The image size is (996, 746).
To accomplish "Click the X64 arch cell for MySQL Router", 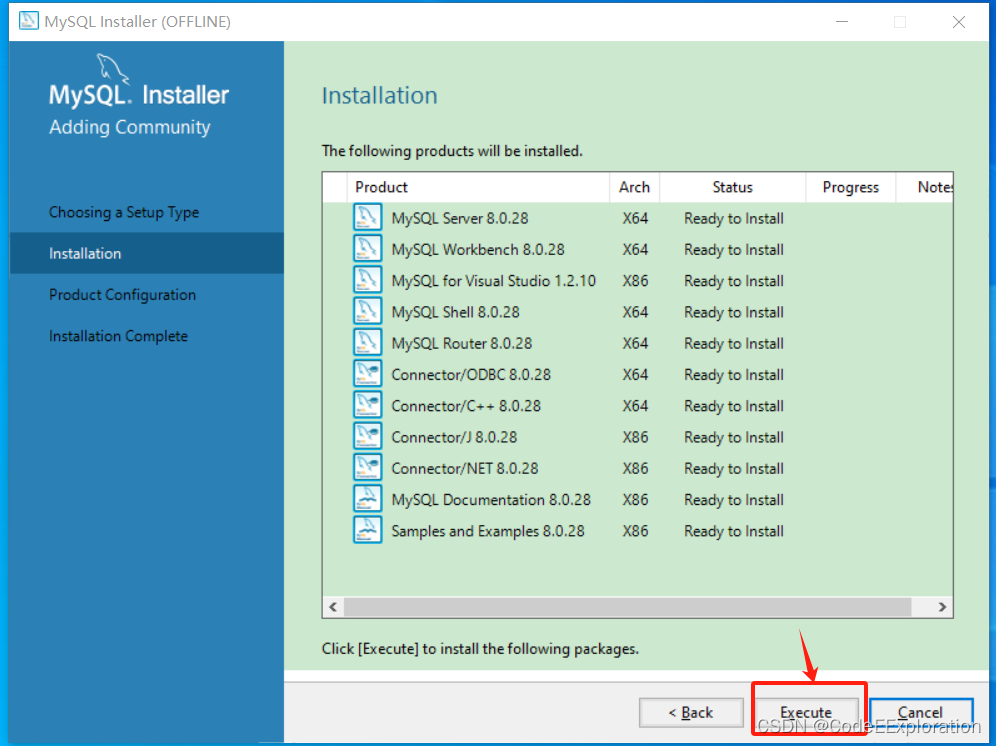I will tap(635, 343).
